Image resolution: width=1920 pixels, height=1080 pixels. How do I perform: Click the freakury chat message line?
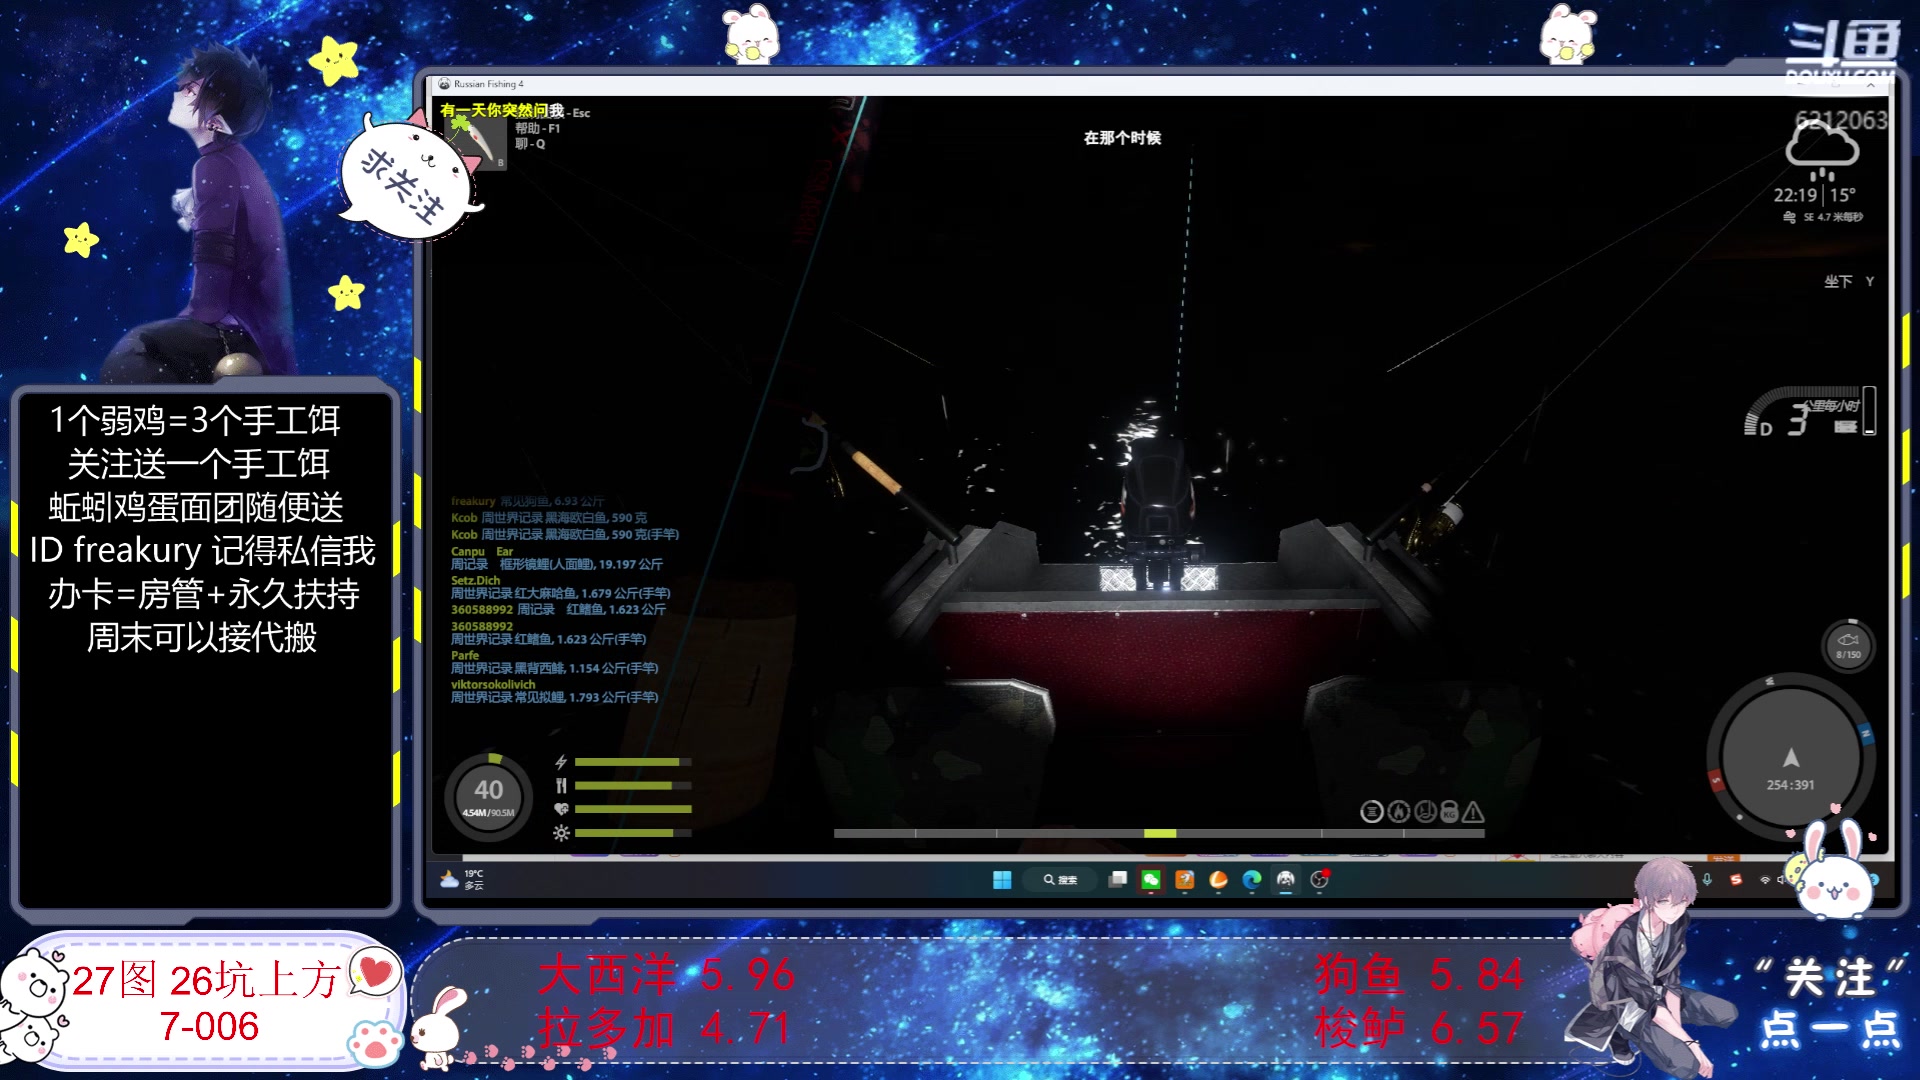click(x=528, y=501)
